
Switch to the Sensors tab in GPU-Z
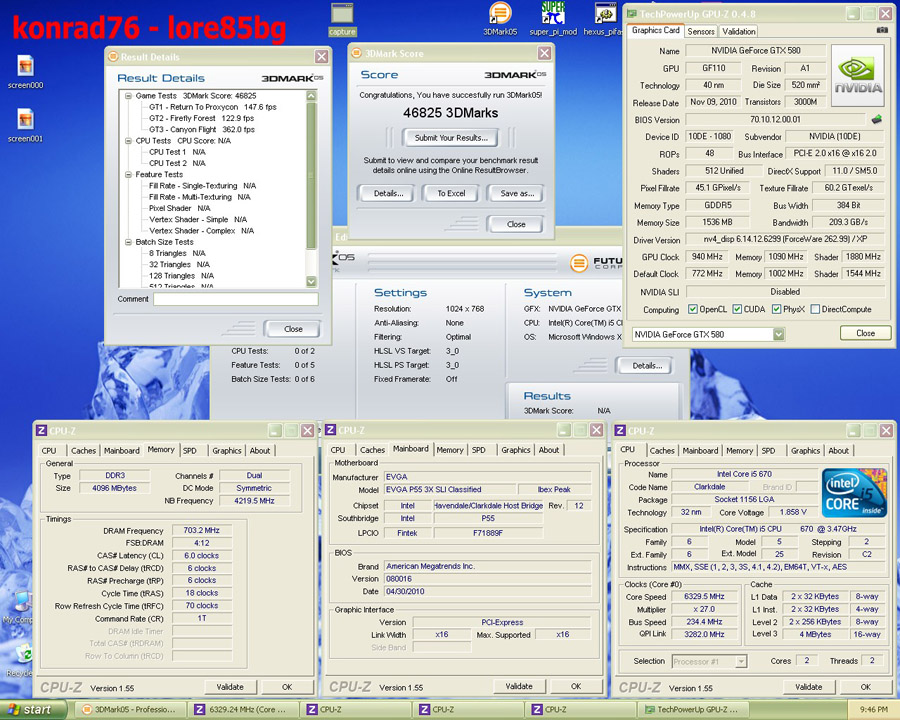tap(701, 32)
